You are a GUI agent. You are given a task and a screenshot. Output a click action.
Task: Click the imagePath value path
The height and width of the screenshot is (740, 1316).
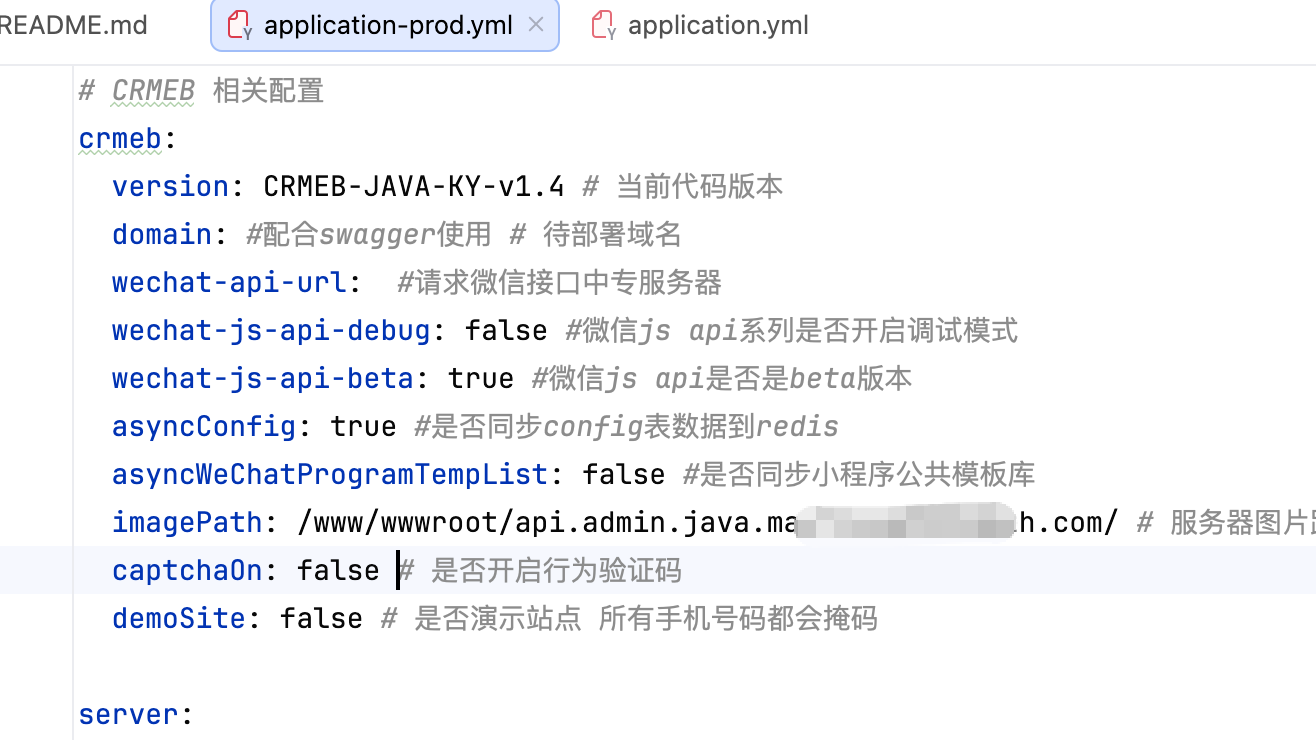(x=708, y=522)
